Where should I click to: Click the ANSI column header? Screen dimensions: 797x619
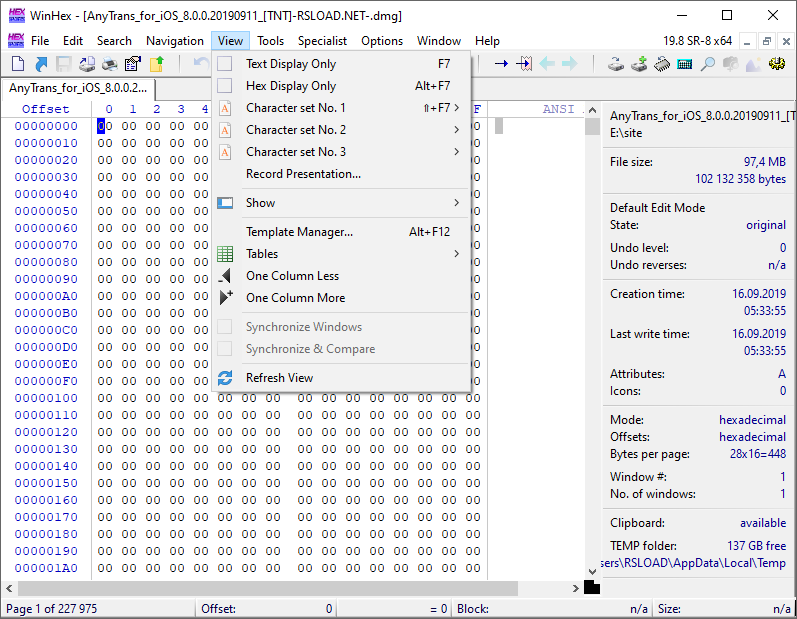[558, 109]
